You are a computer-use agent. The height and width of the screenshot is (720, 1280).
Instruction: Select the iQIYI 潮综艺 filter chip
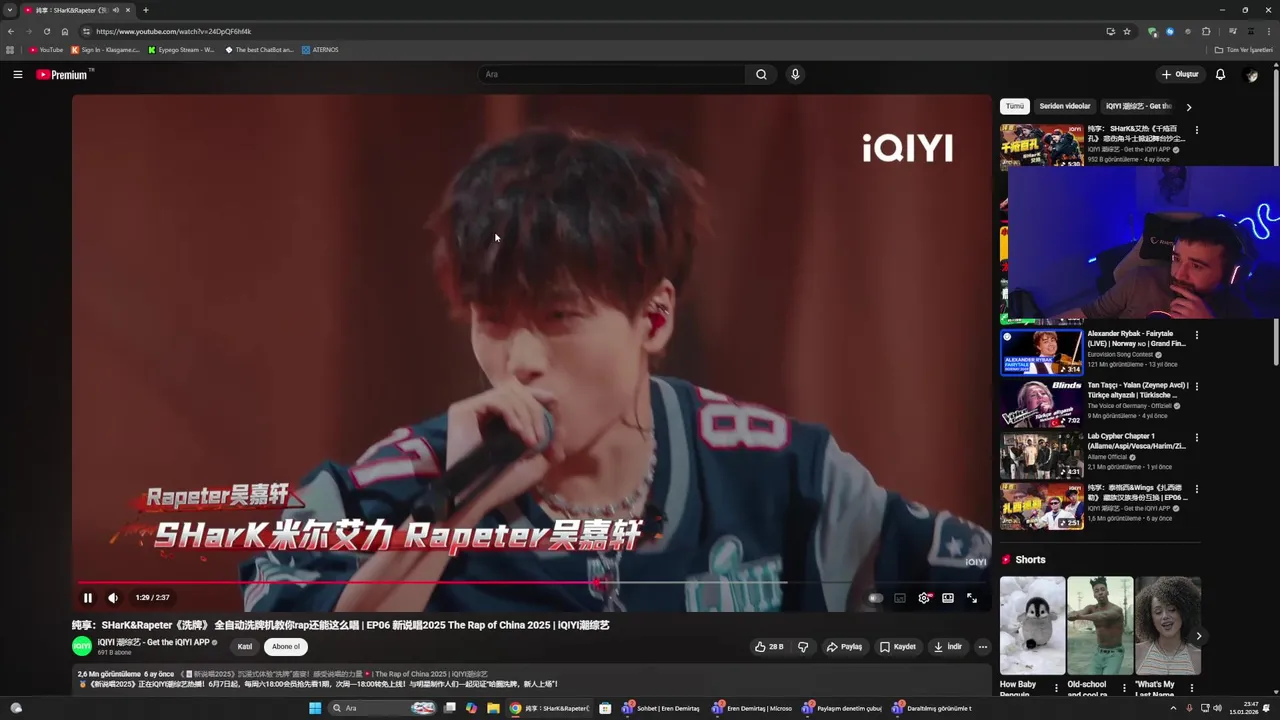tap(1138, 106)
